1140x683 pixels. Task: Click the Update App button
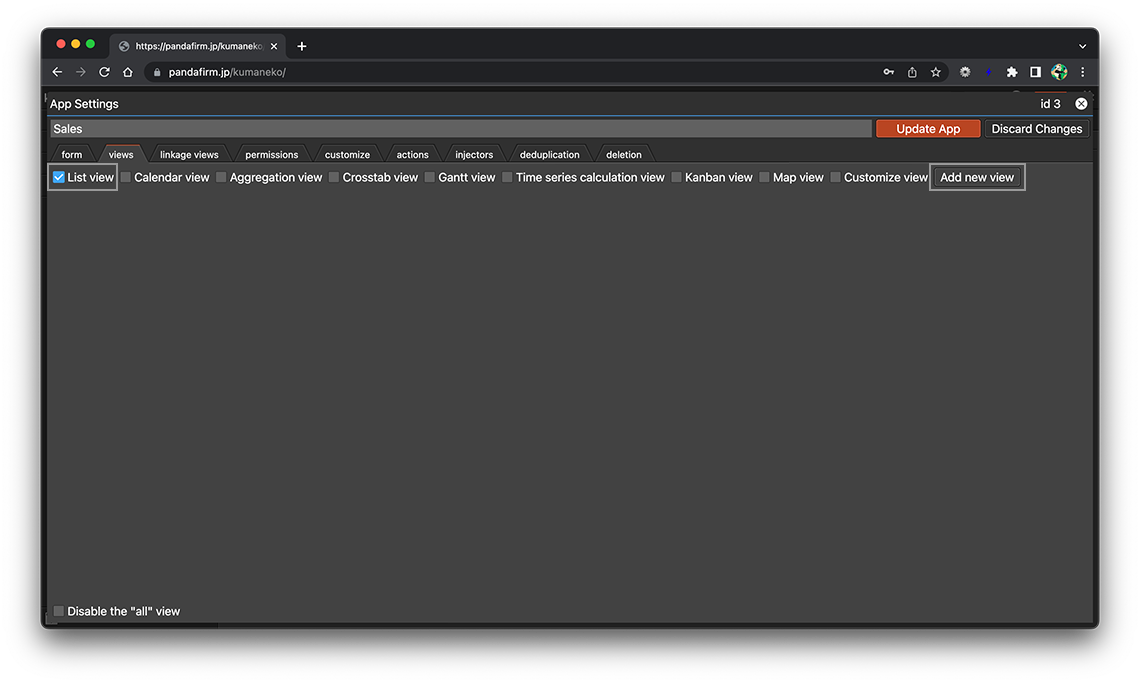click(x=927, y=129)
